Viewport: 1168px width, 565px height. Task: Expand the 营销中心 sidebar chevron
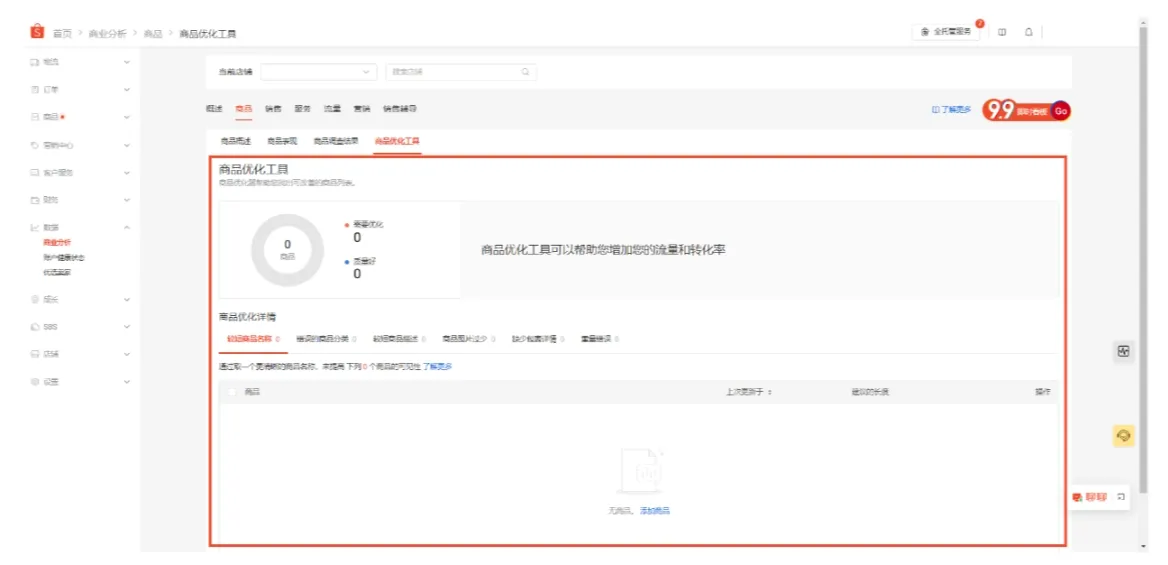(127, 145)
